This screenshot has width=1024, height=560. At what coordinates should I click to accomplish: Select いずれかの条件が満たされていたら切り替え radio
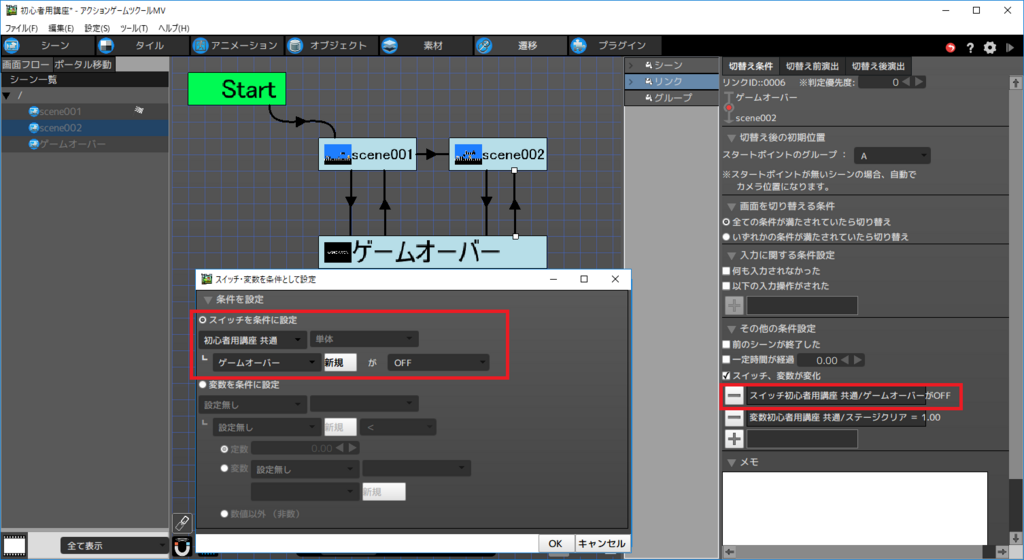click(726, 237)
